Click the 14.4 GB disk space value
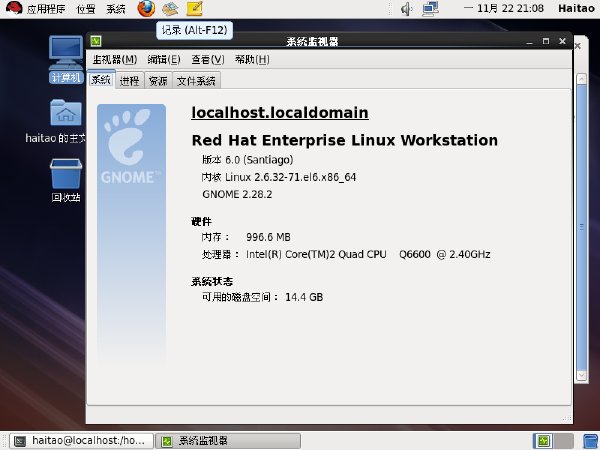Image resolution: width=600 pixels, height=450 pixels. coord(304,297)
